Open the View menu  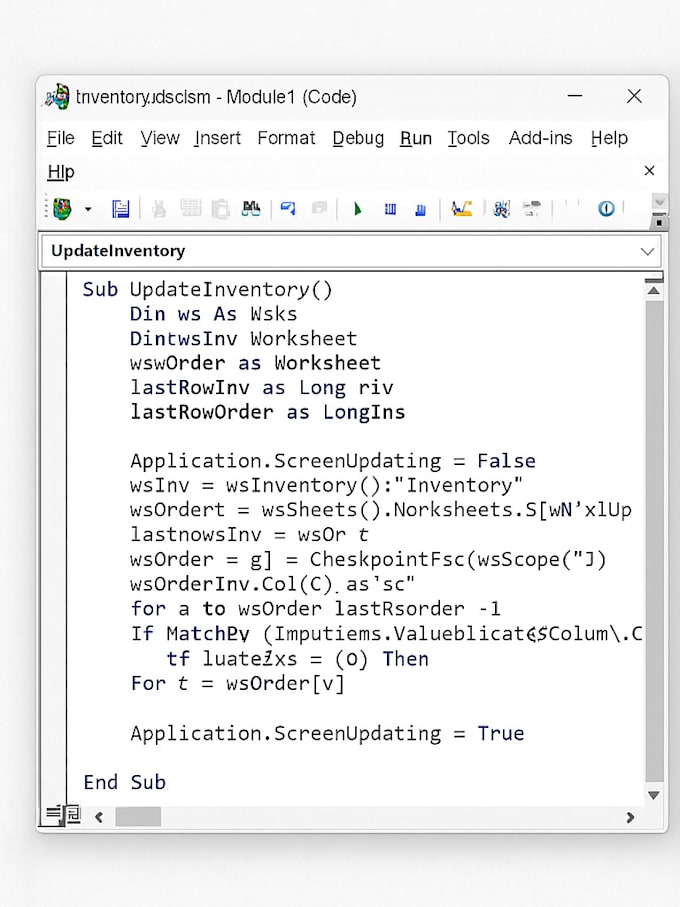(160, 138)
